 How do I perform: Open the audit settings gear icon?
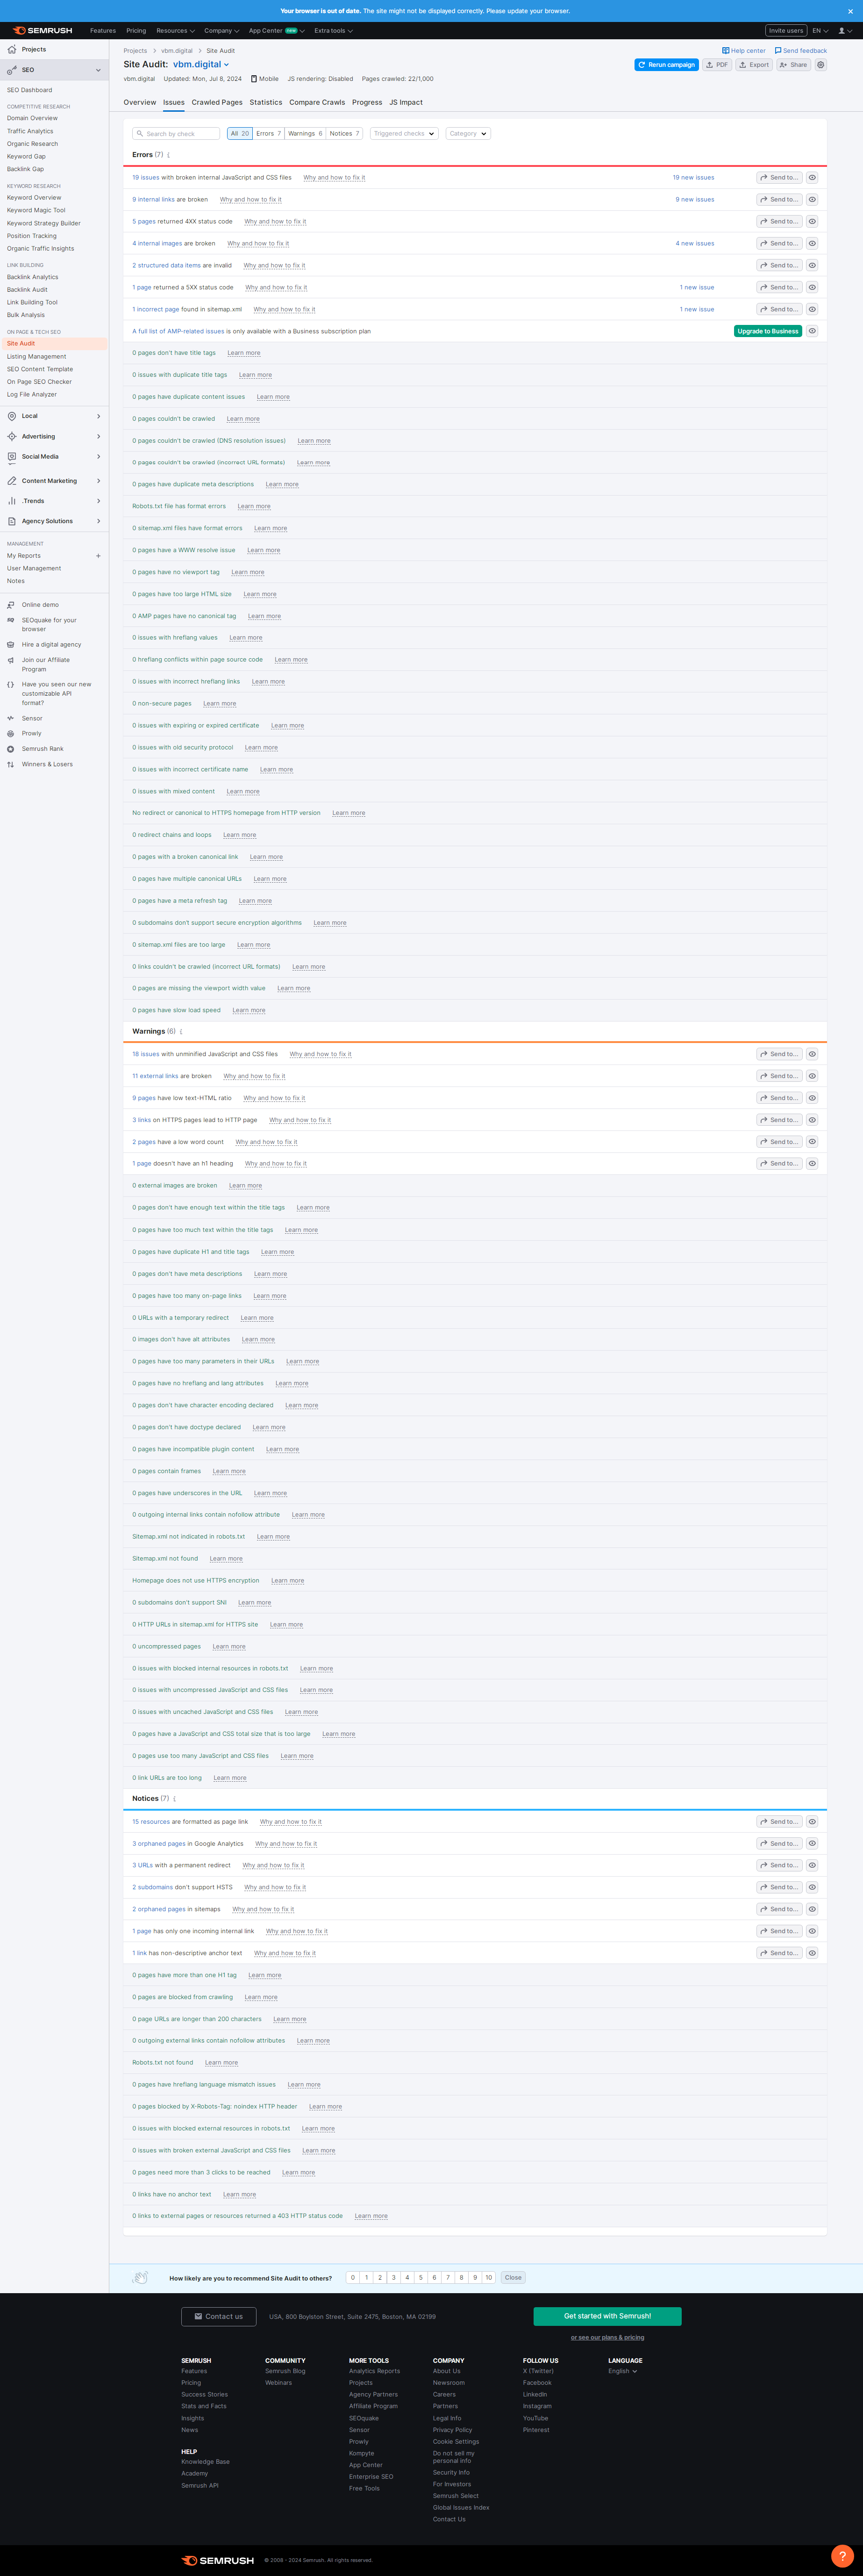coord(821,65)
